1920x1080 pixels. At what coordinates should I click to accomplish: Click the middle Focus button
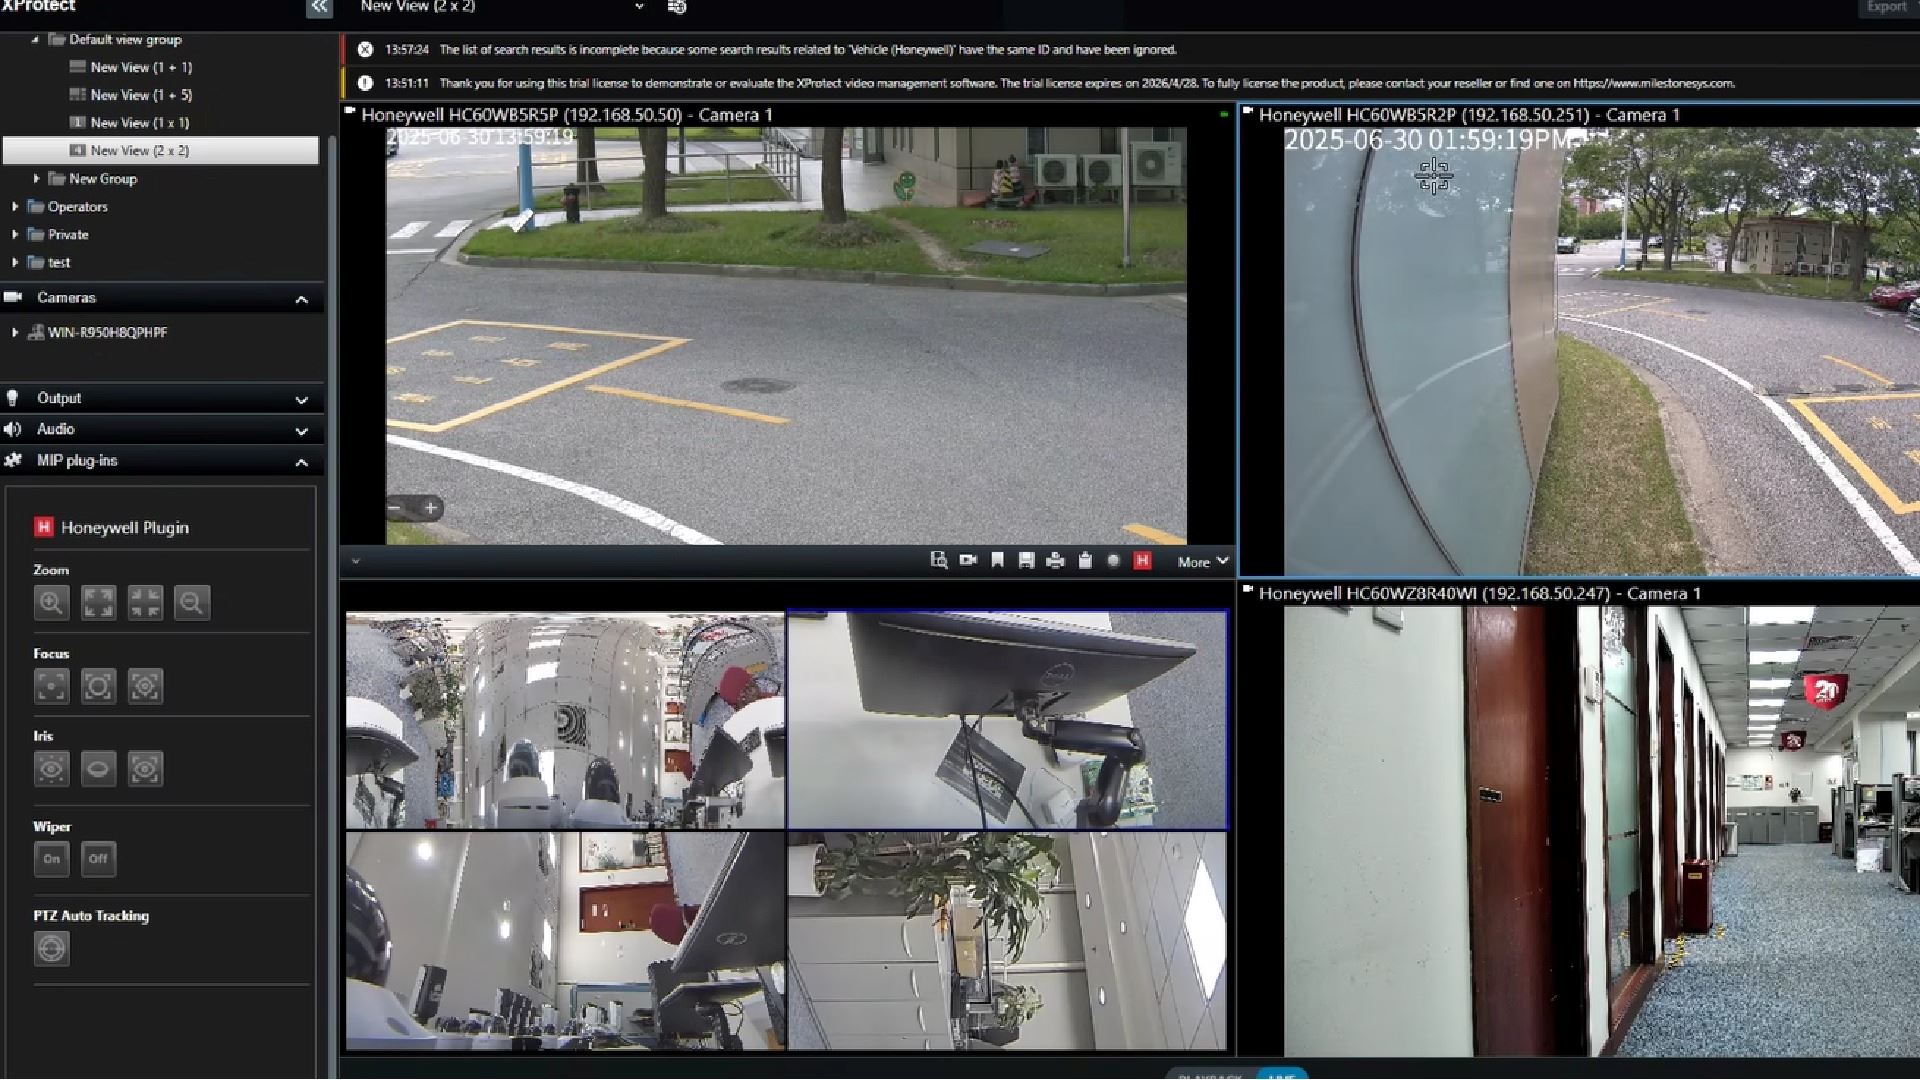pos(98,686)
